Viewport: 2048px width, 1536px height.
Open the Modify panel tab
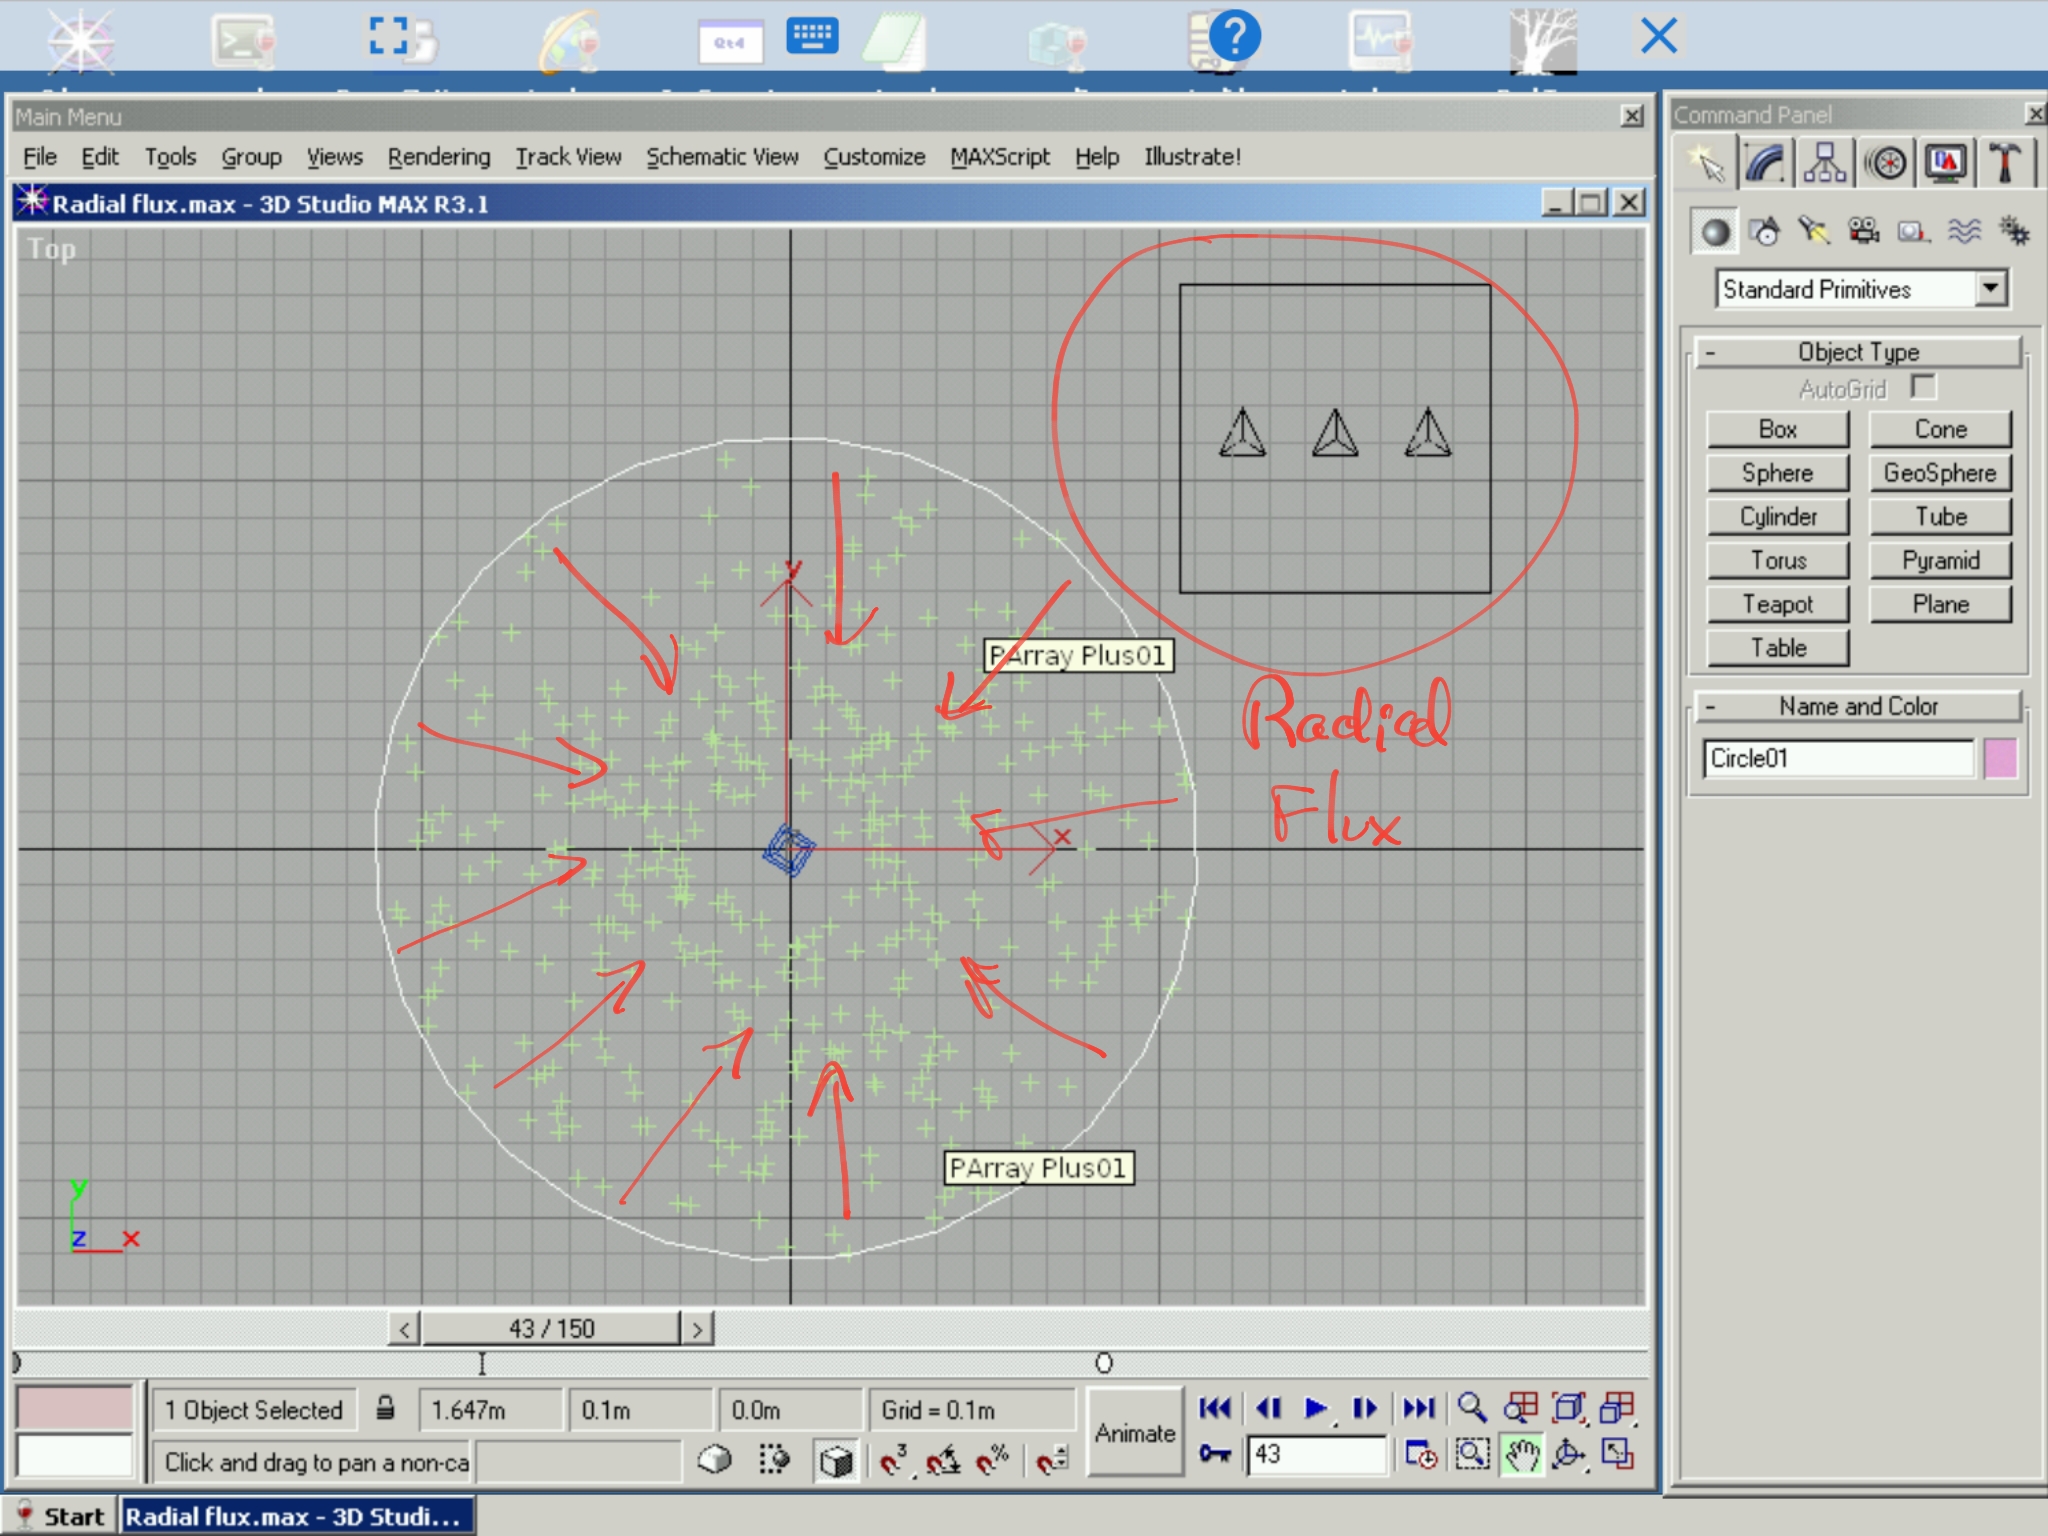[x=1765, y=163]
